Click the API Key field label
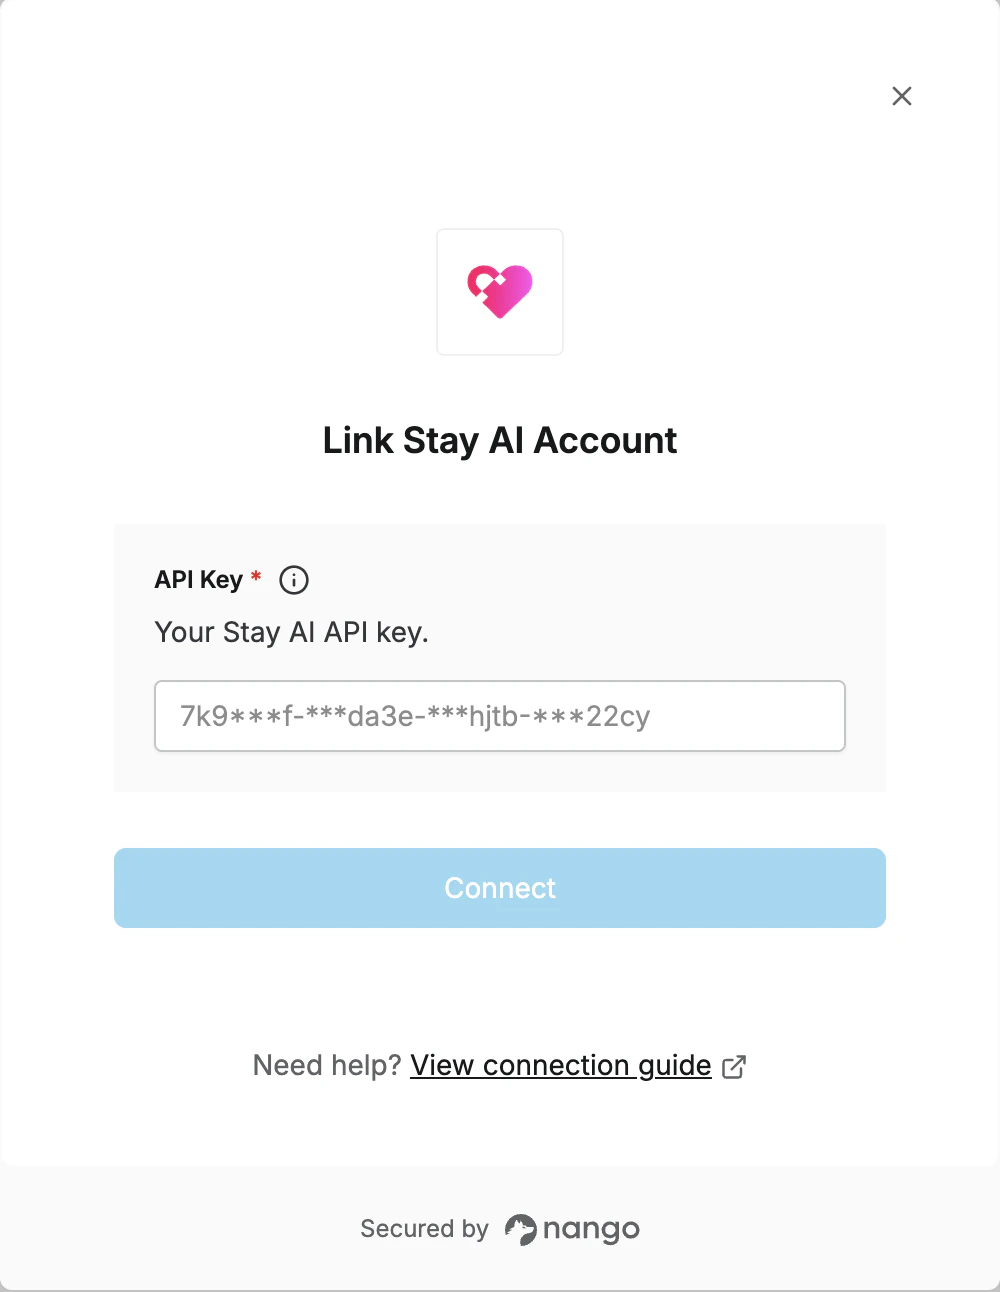This screenshot has height=1292, width=1000. [198, 580]
